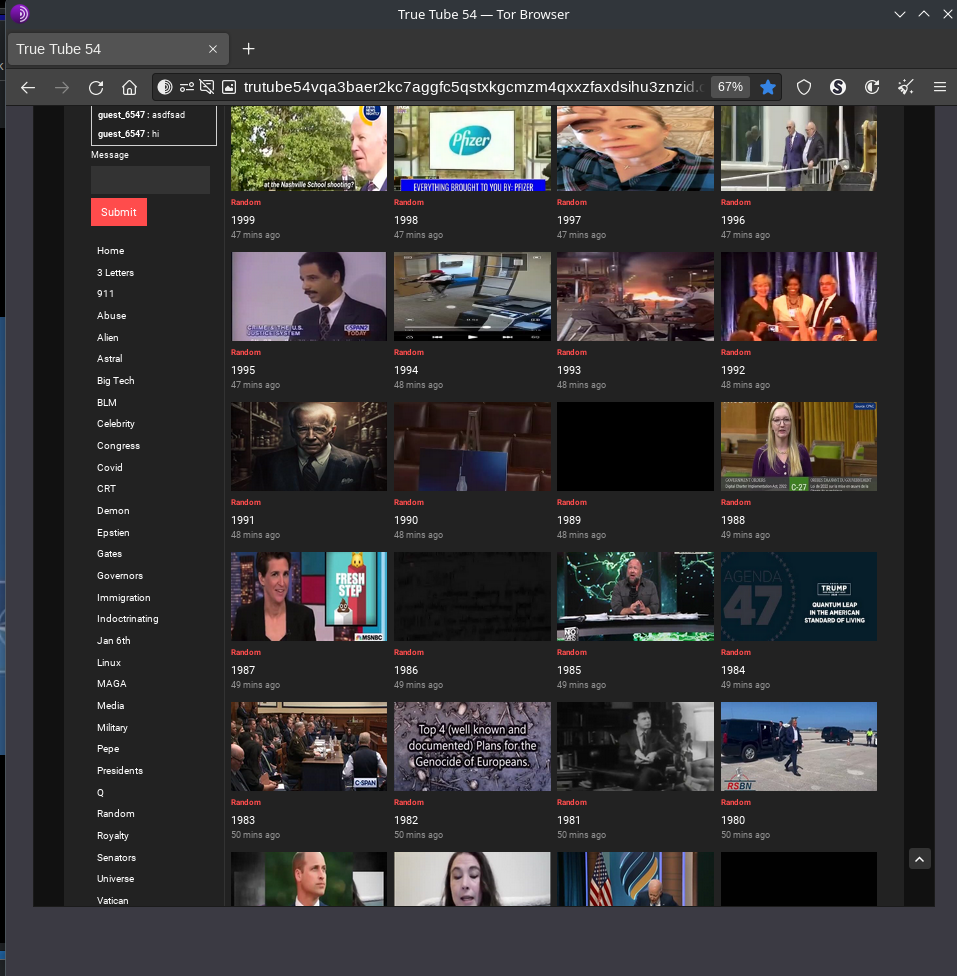This screenshot has width=957, height=976.
Task: Go back to the previous page
Action: point(28,87)
